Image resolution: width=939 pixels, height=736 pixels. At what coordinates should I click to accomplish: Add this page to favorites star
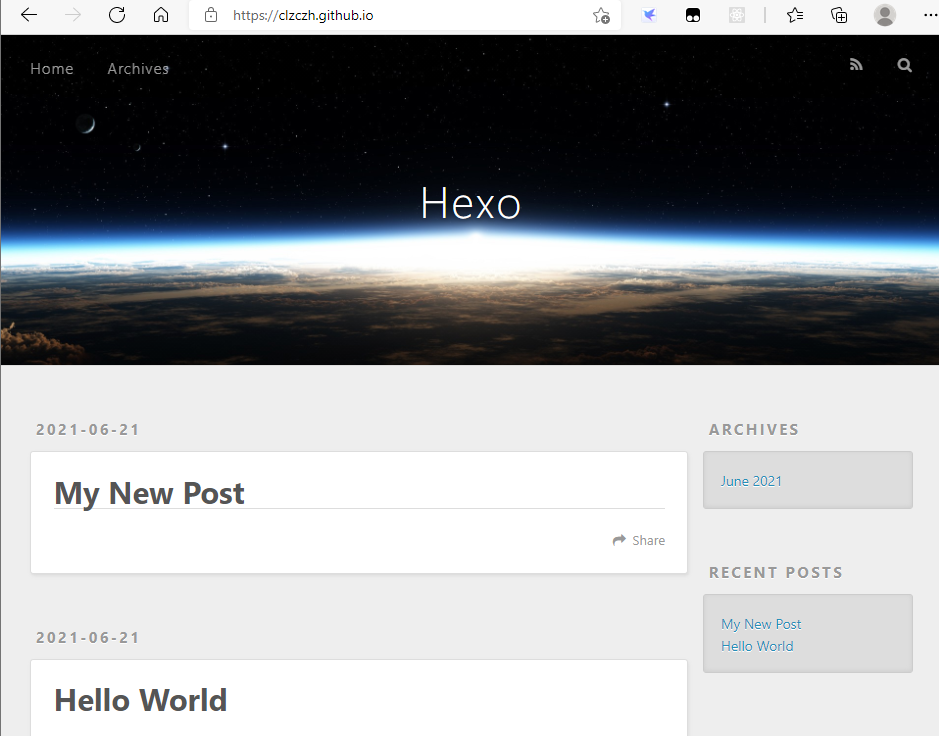[x=601, y=16]
